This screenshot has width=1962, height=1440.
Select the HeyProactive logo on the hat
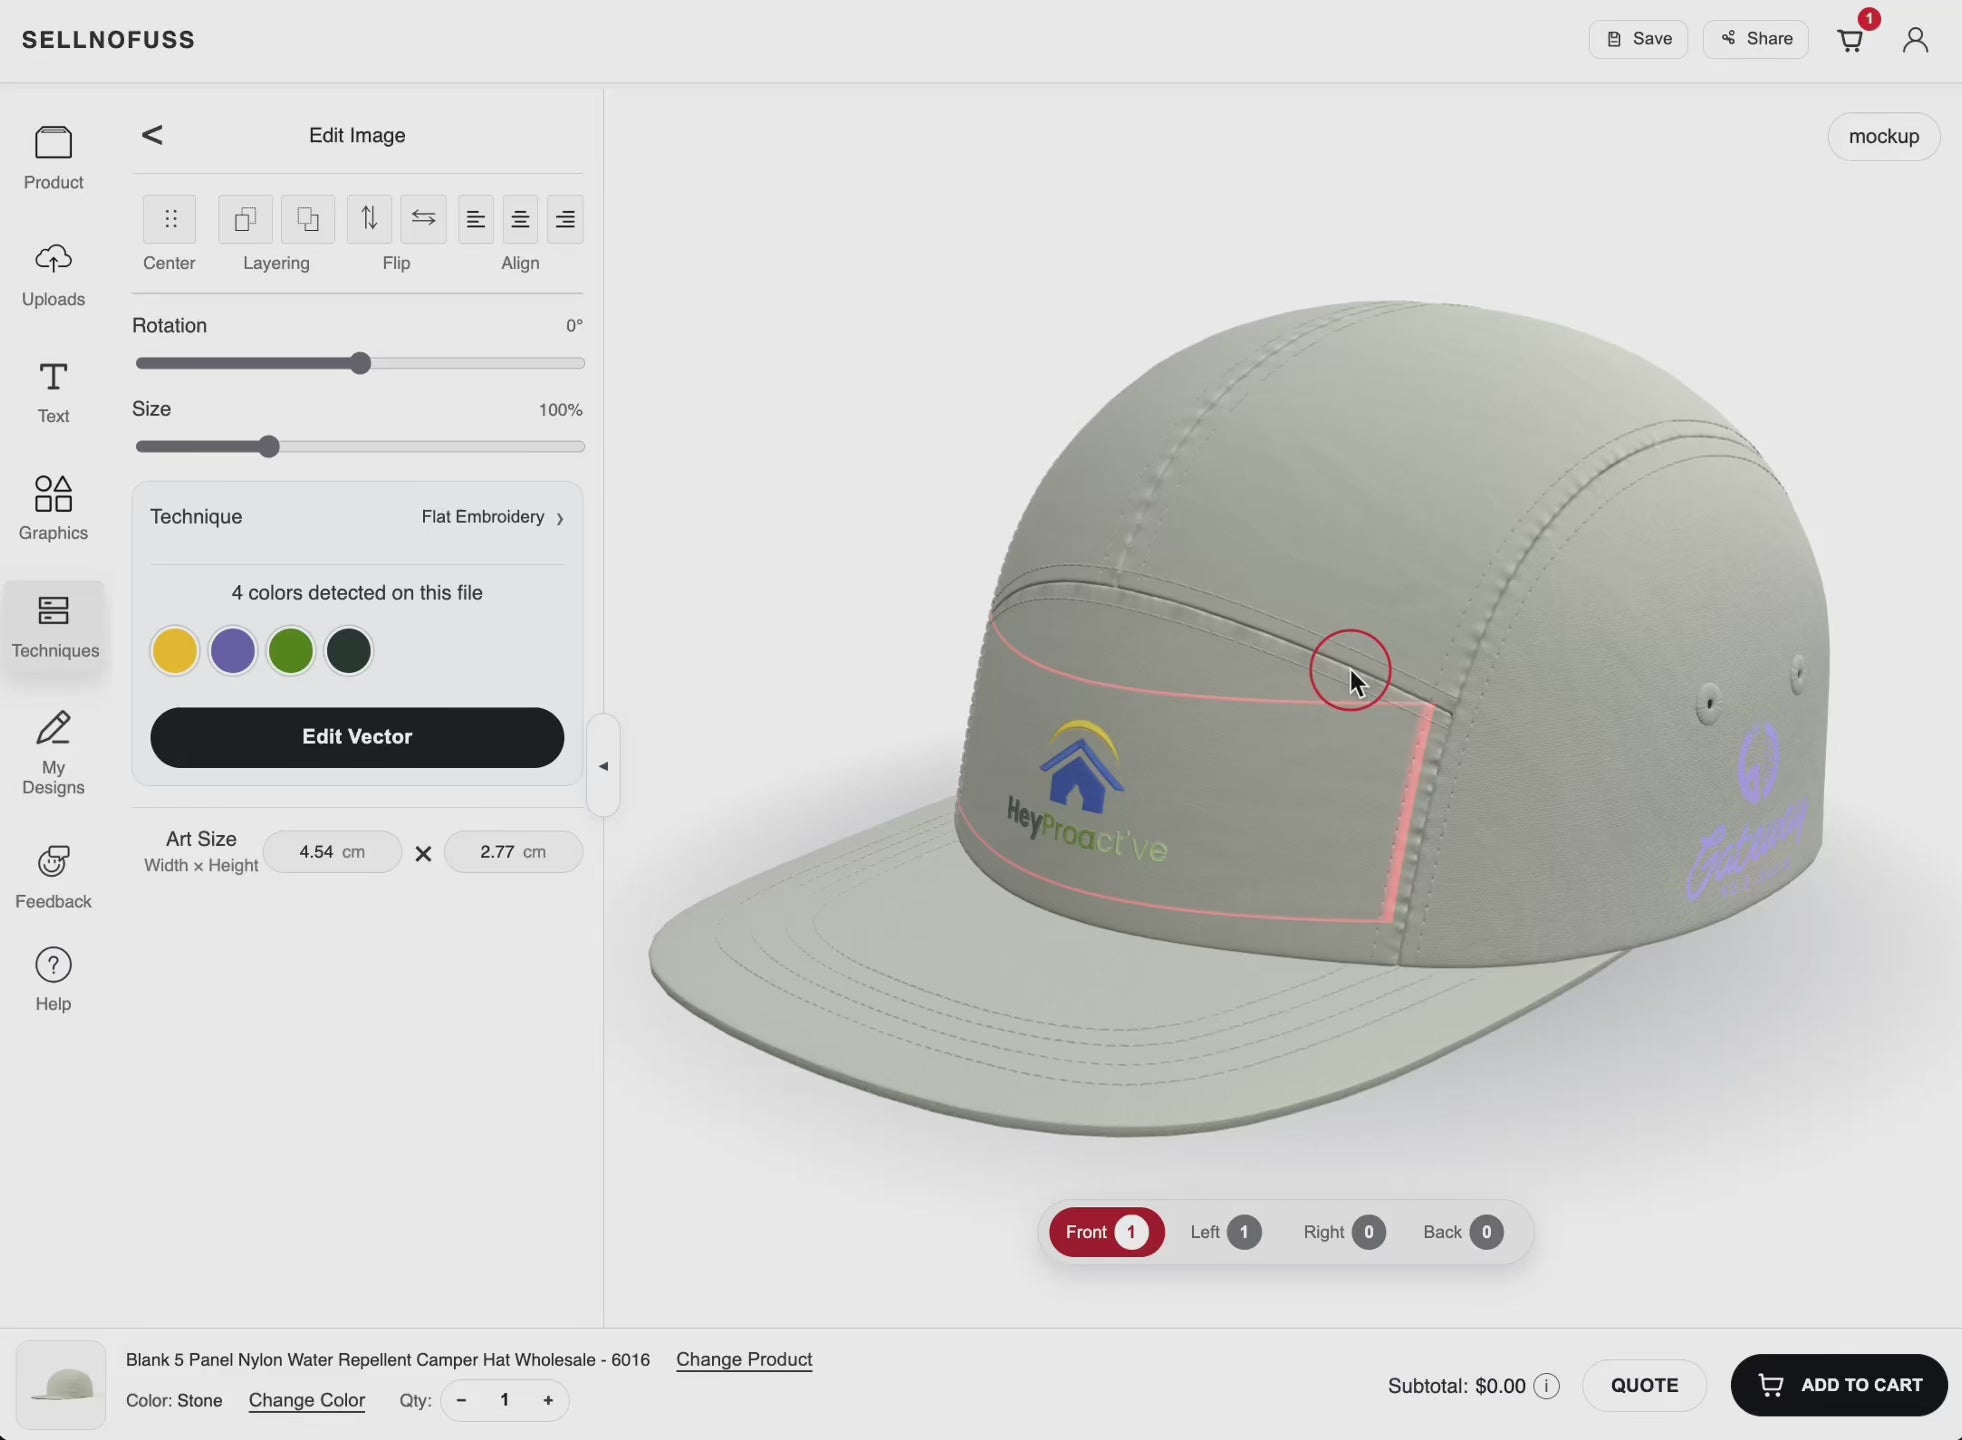[x=1085, y=792]
